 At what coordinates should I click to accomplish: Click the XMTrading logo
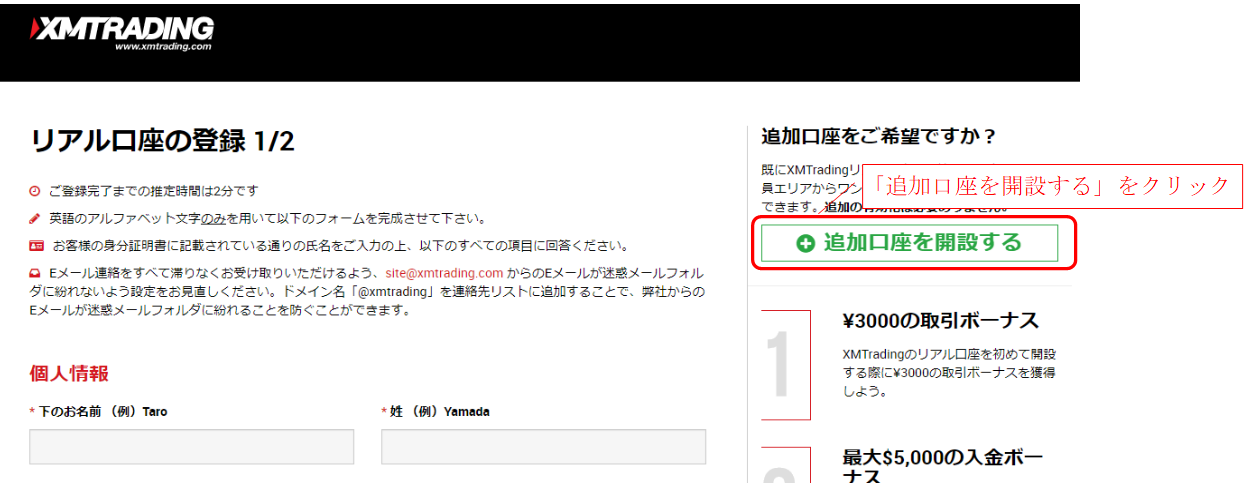click(121, 34)
